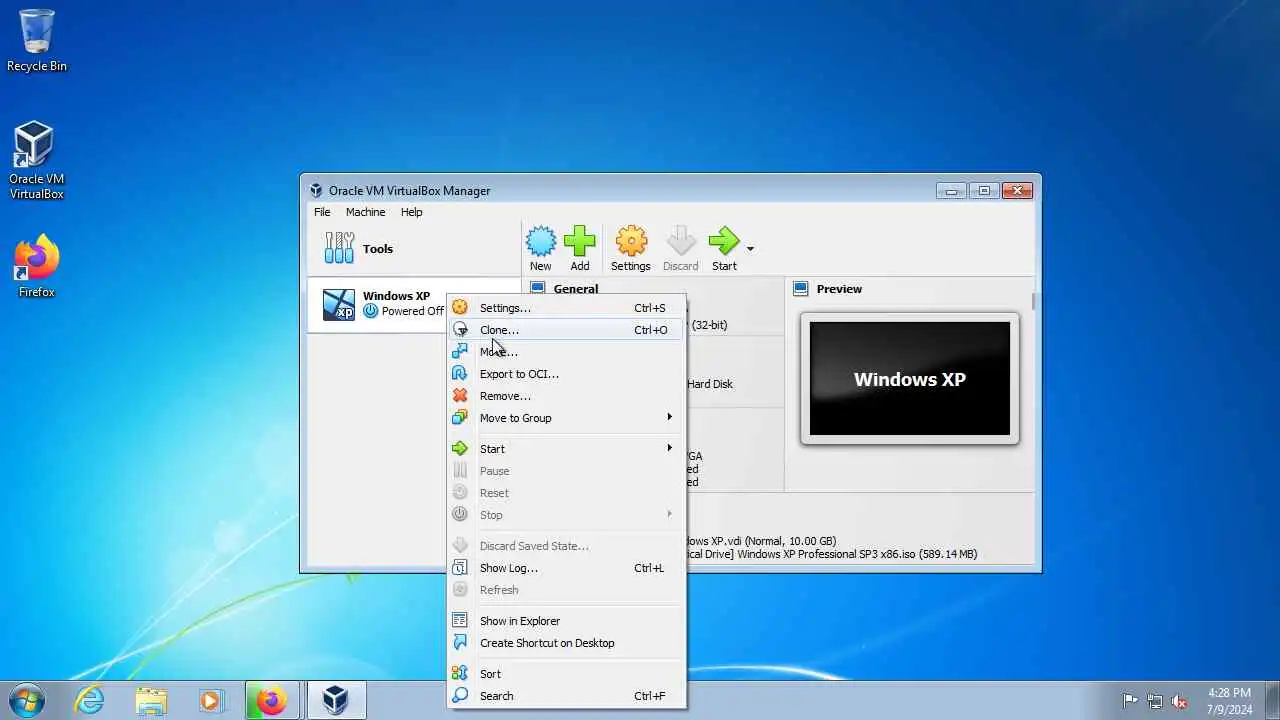Image resolution: width=1280 pixels, height=720 pixels.
Task: Select the Oracle VM VirtualBox desktop shortcut
Action: (37, 161)
